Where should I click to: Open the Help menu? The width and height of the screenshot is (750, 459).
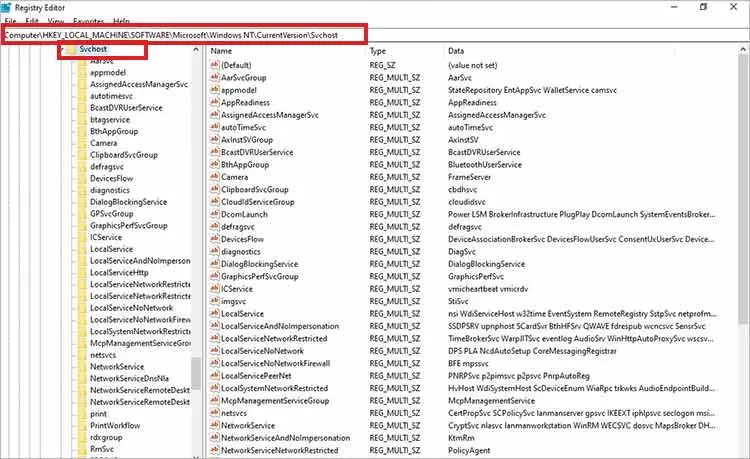pos(121,21)
